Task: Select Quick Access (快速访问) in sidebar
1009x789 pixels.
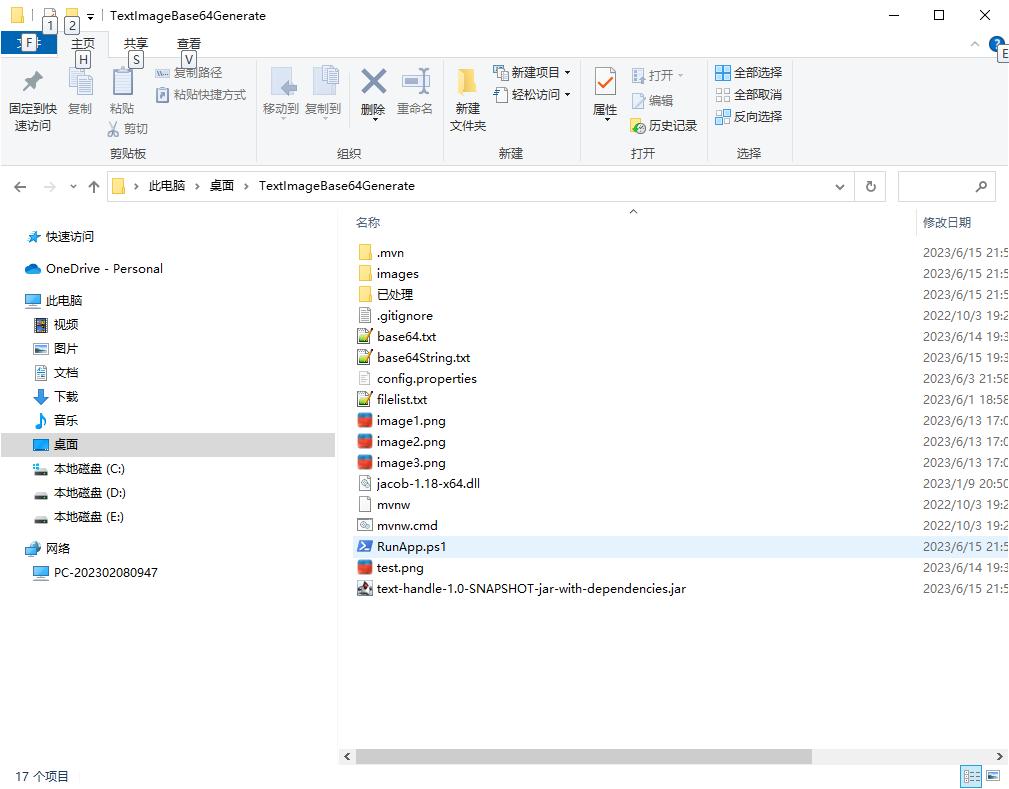Action: pos(69,237)
